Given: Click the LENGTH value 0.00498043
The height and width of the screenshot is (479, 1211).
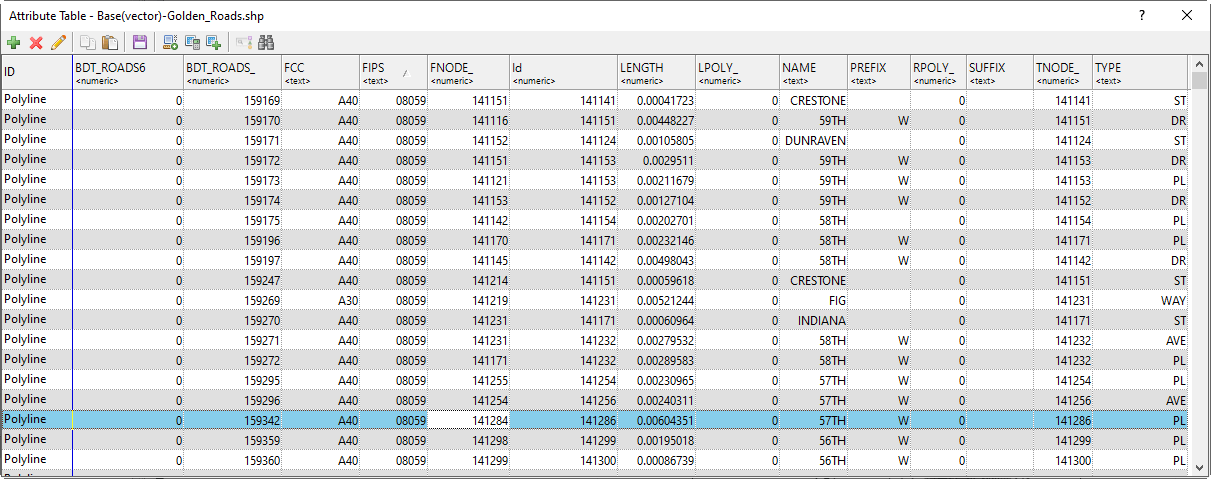Looking at the screenshot, I should 656,260.
